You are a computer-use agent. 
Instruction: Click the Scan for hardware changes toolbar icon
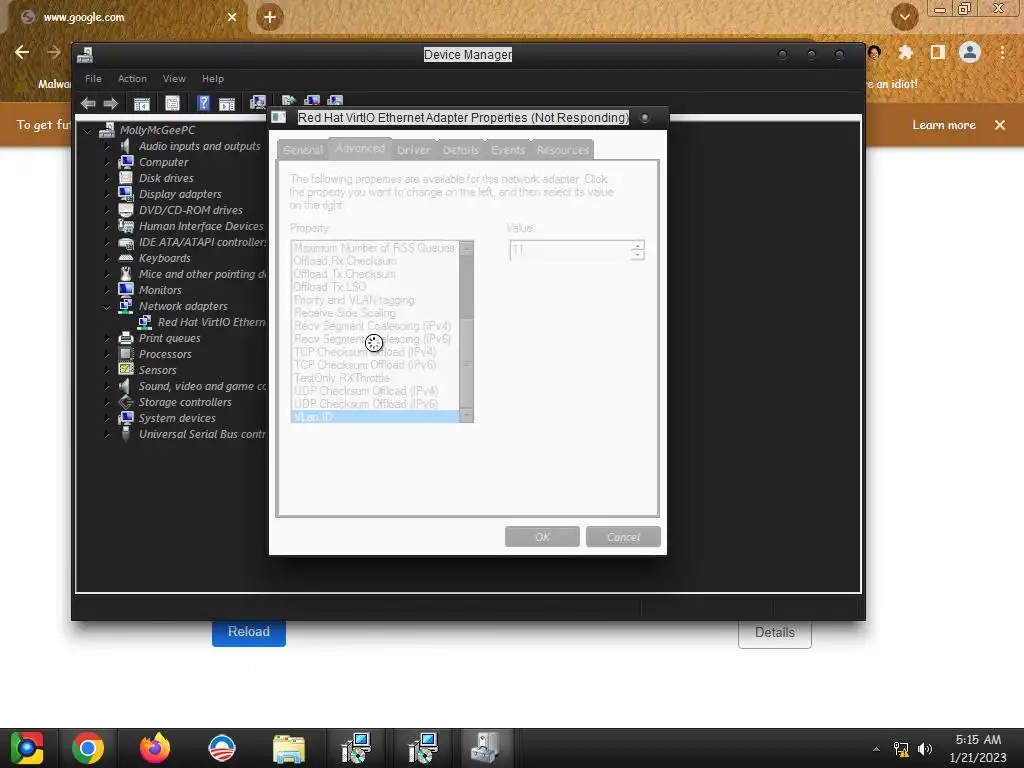[258, 103]
